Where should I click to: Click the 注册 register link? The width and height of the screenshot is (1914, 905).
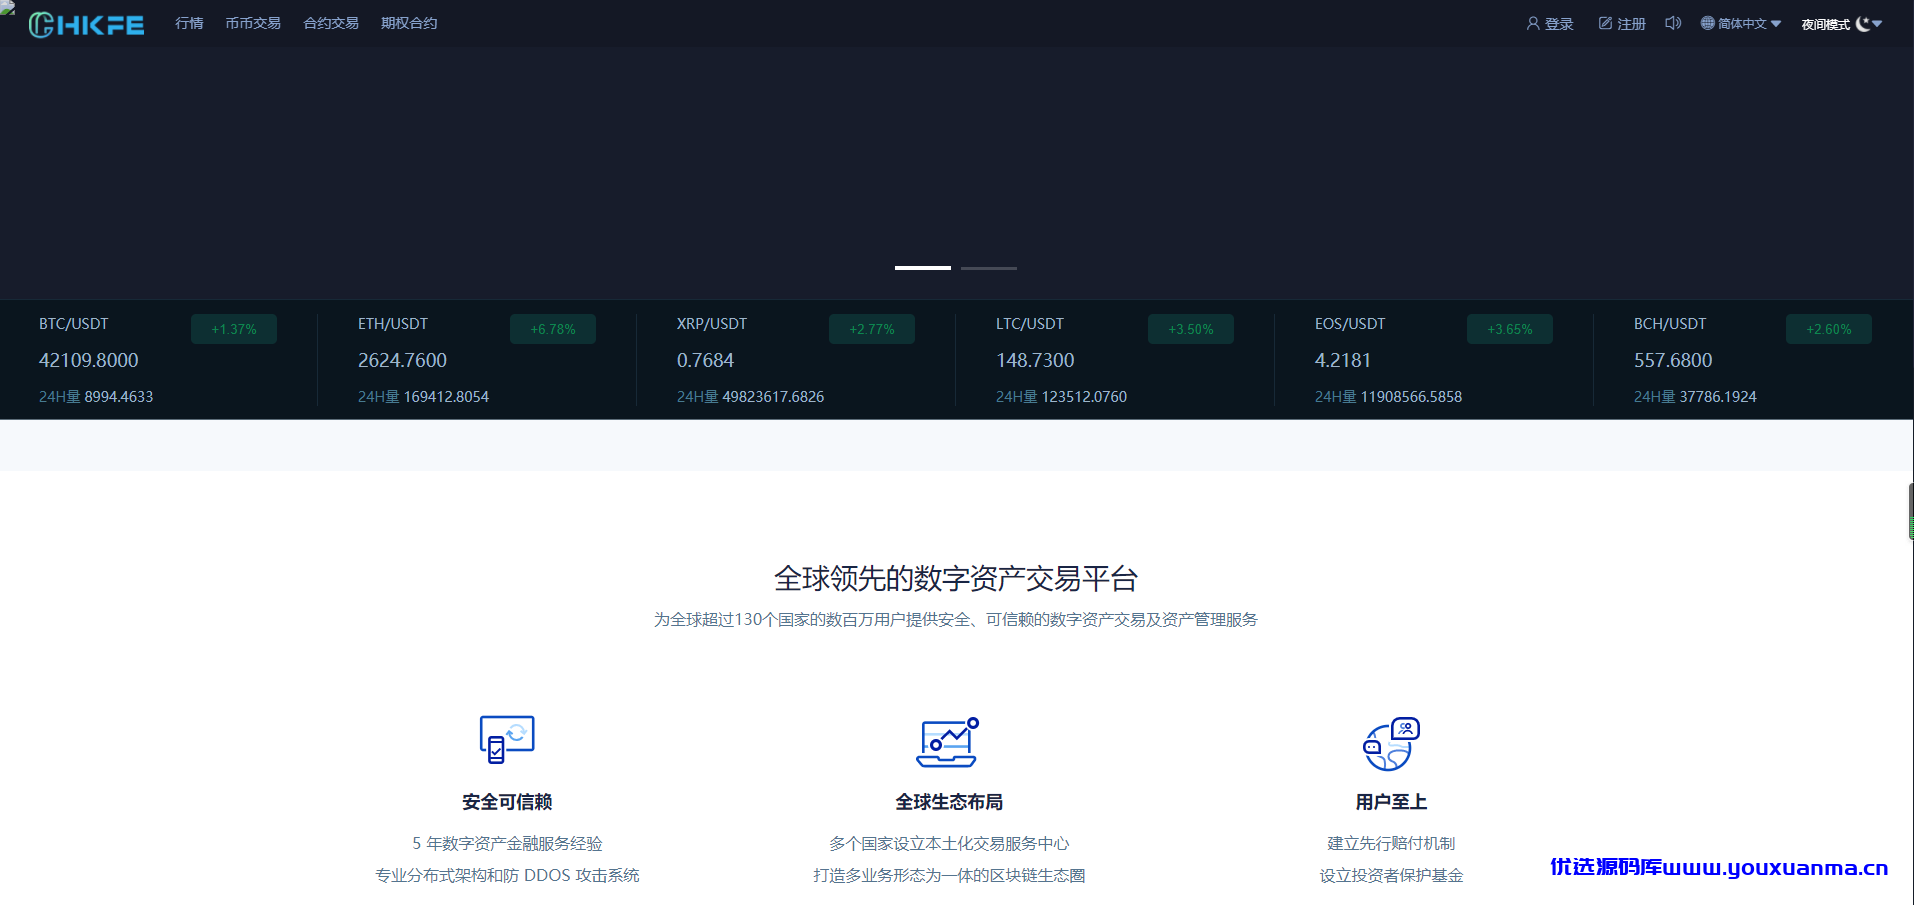pos(1622,24)
